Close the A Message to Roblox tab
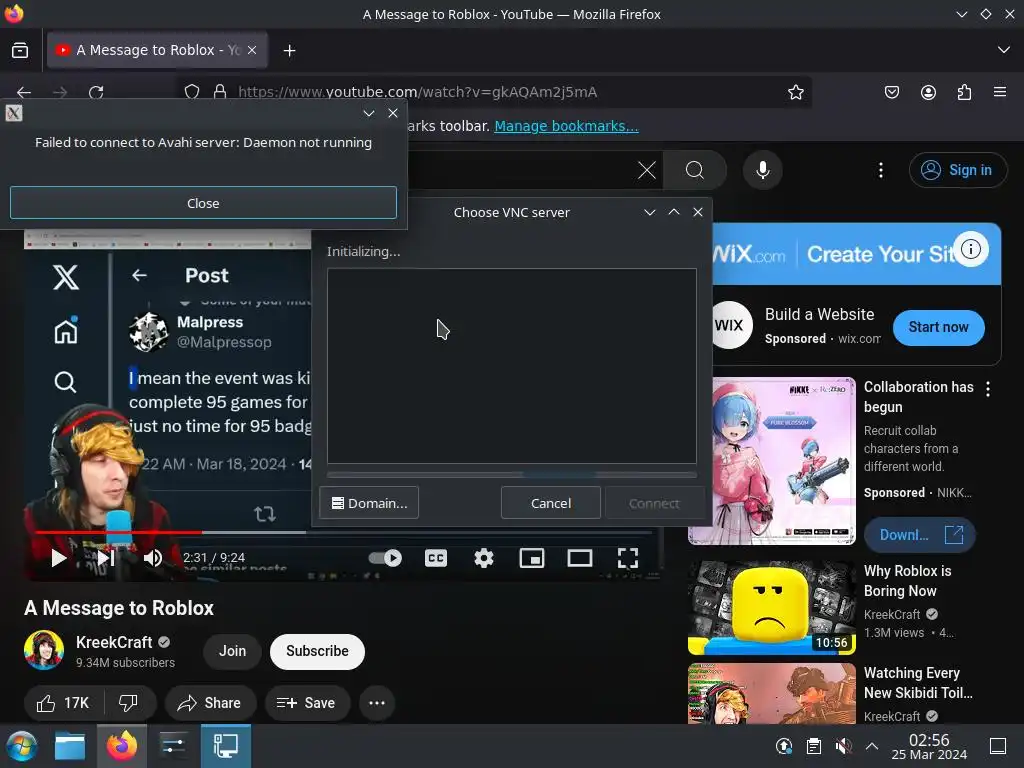Viewport: 1024px width, 768px height. point(252,50)
